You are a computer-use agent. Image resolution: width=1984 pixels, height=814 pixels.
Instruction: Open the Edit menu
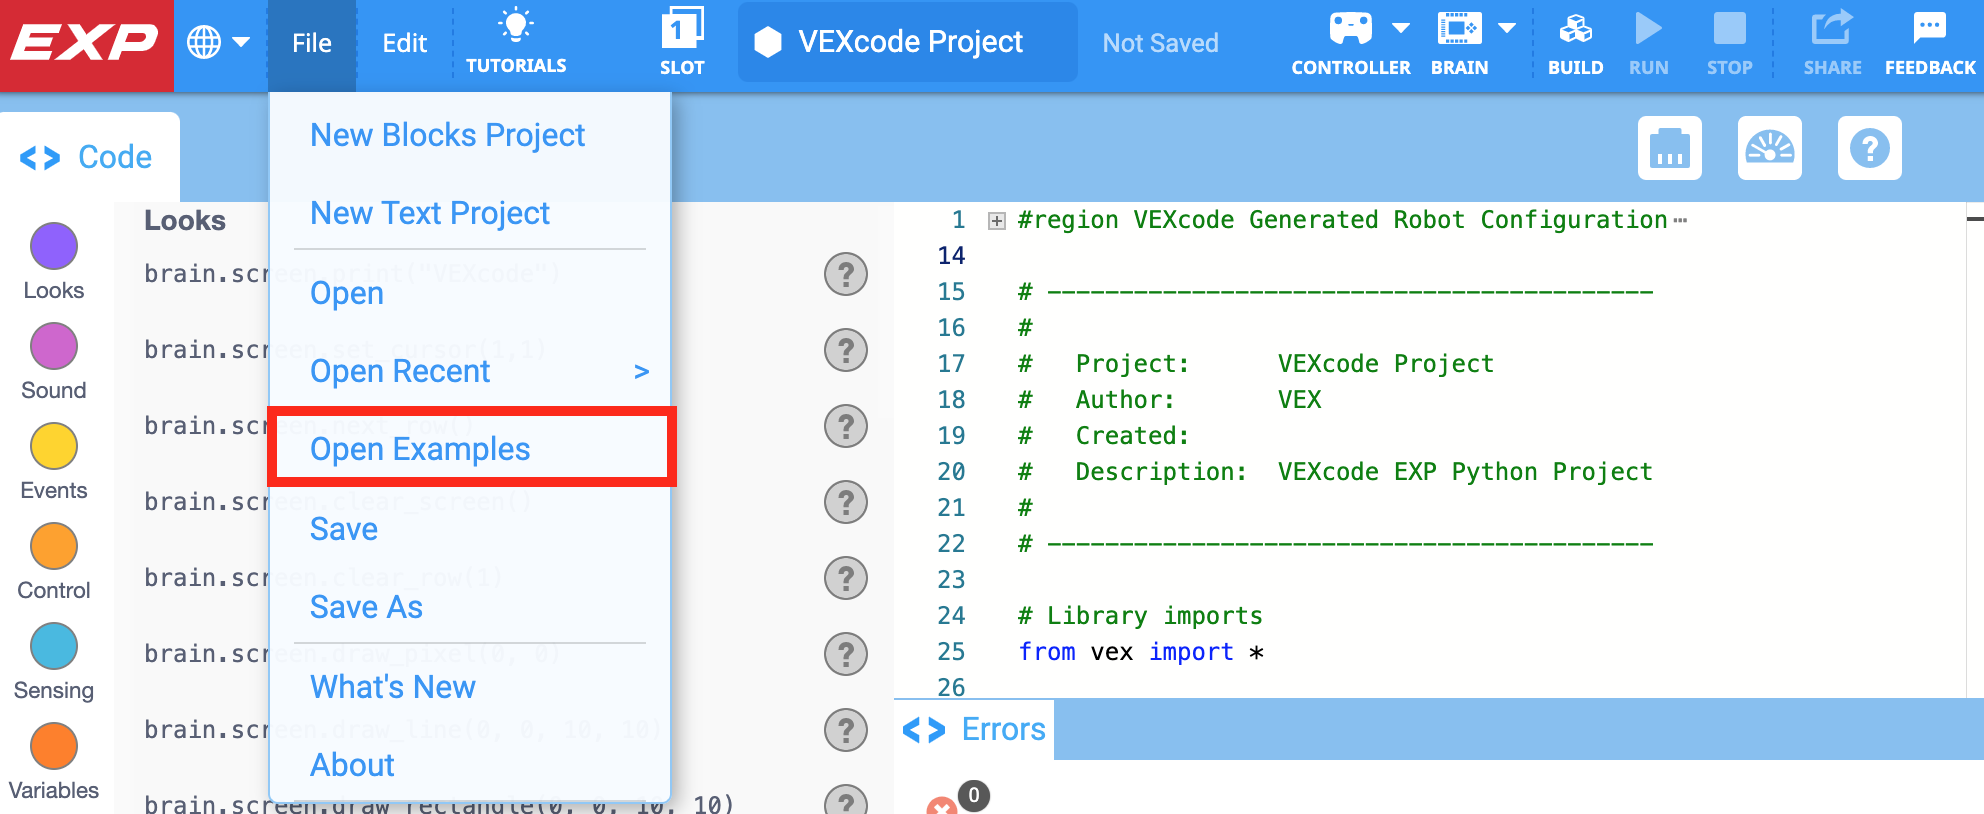click(404, 43)
